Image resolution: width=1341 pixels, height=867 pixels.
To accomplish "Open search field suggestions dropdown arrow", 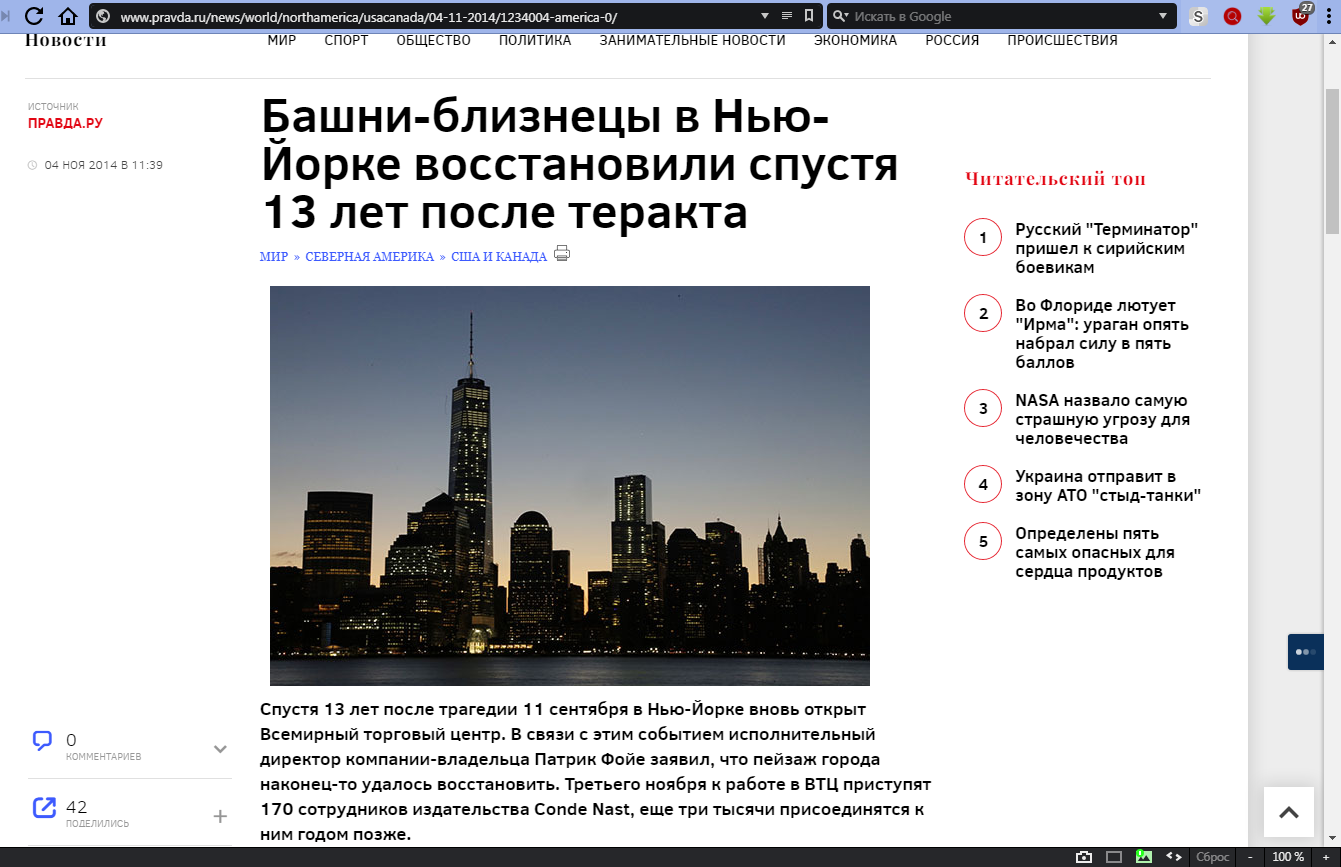I will (x=1163, y=16).
